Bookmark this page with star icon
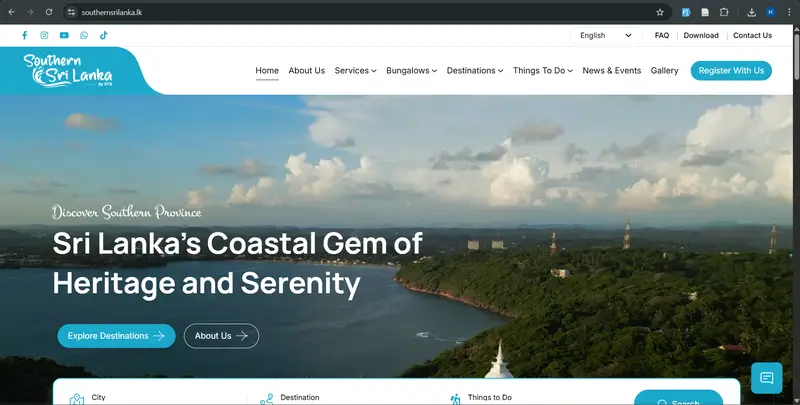Viewport: 800px width, 405px height. click(660, 12)
